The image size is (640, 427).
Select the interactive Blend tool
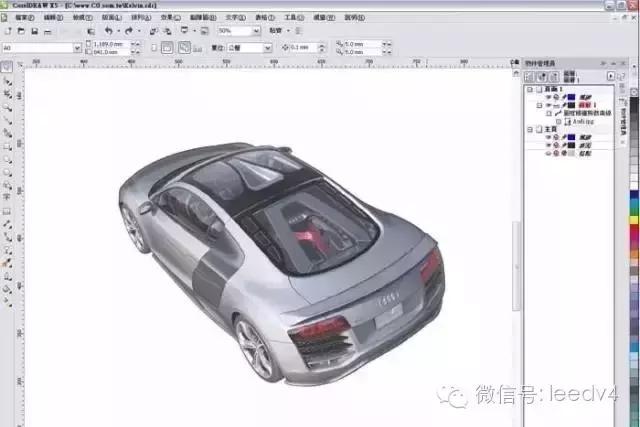[7, 250]
